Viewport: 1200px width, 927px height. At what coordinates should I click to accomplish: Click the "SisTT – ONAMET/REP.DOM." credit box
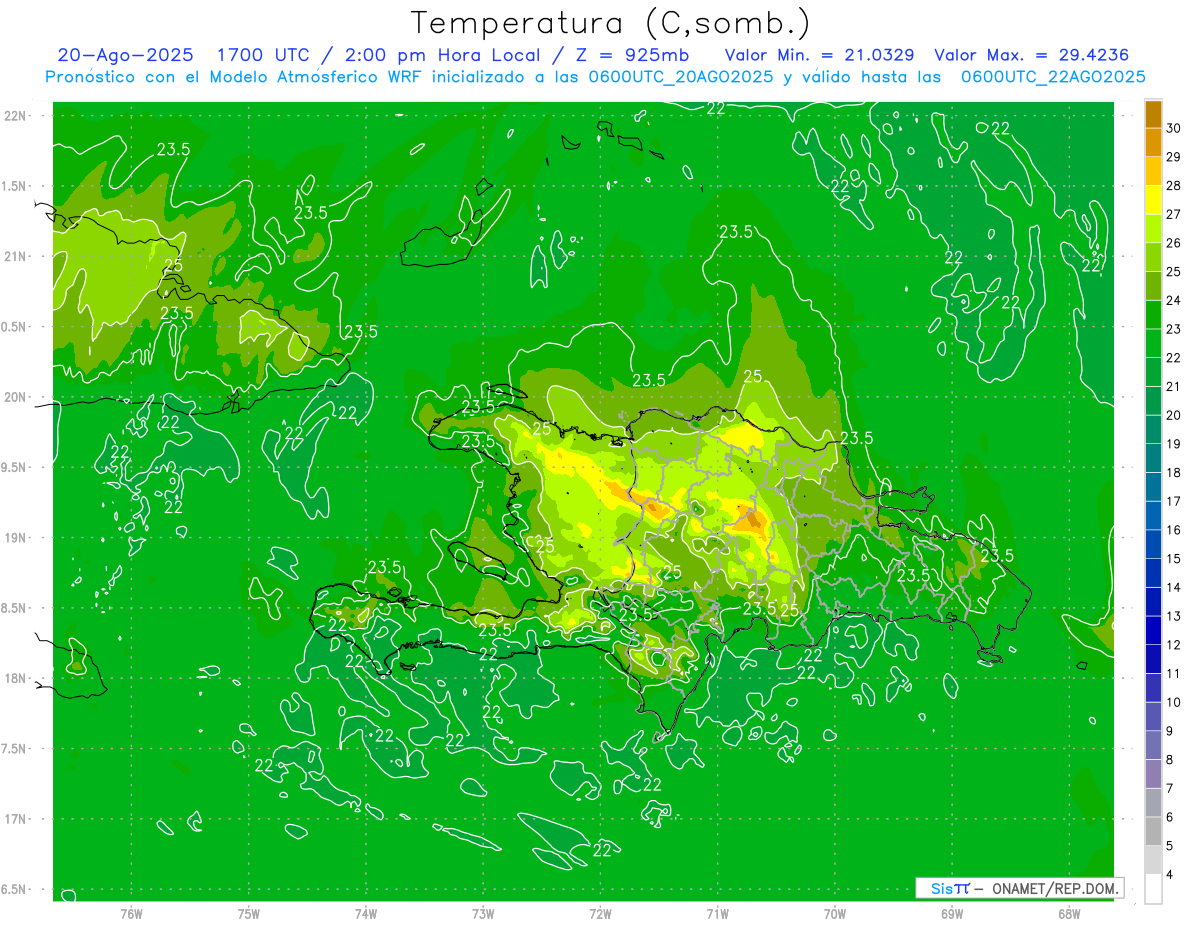(1019, 888)
